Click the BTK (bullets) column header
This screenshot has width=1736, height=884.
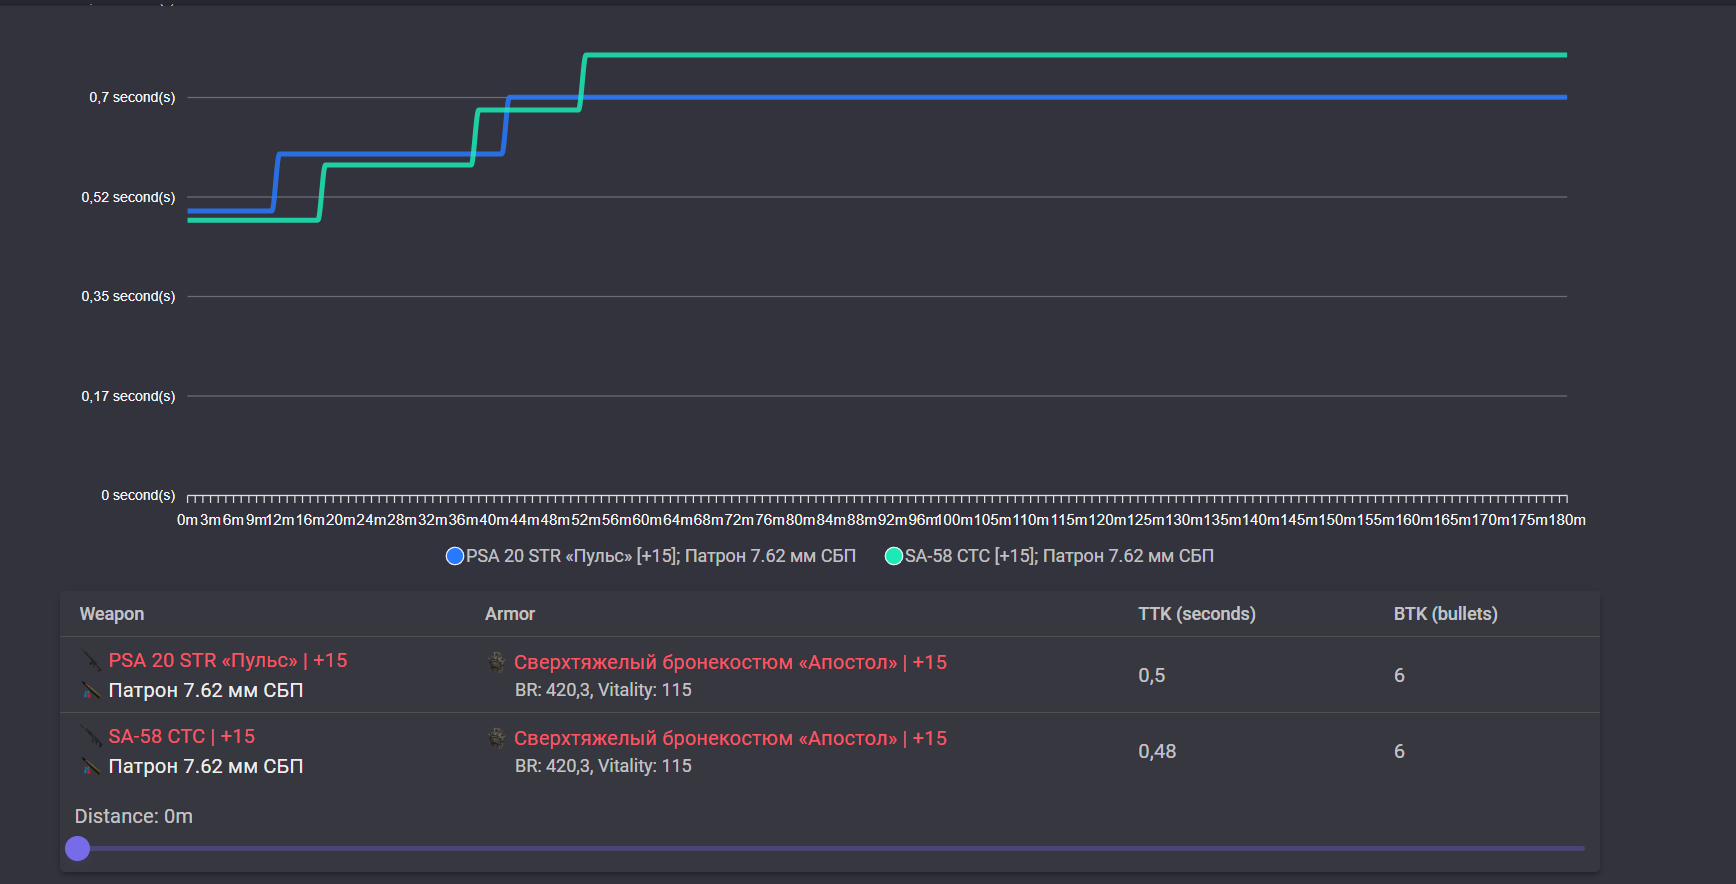click(x=1445, y=614)
